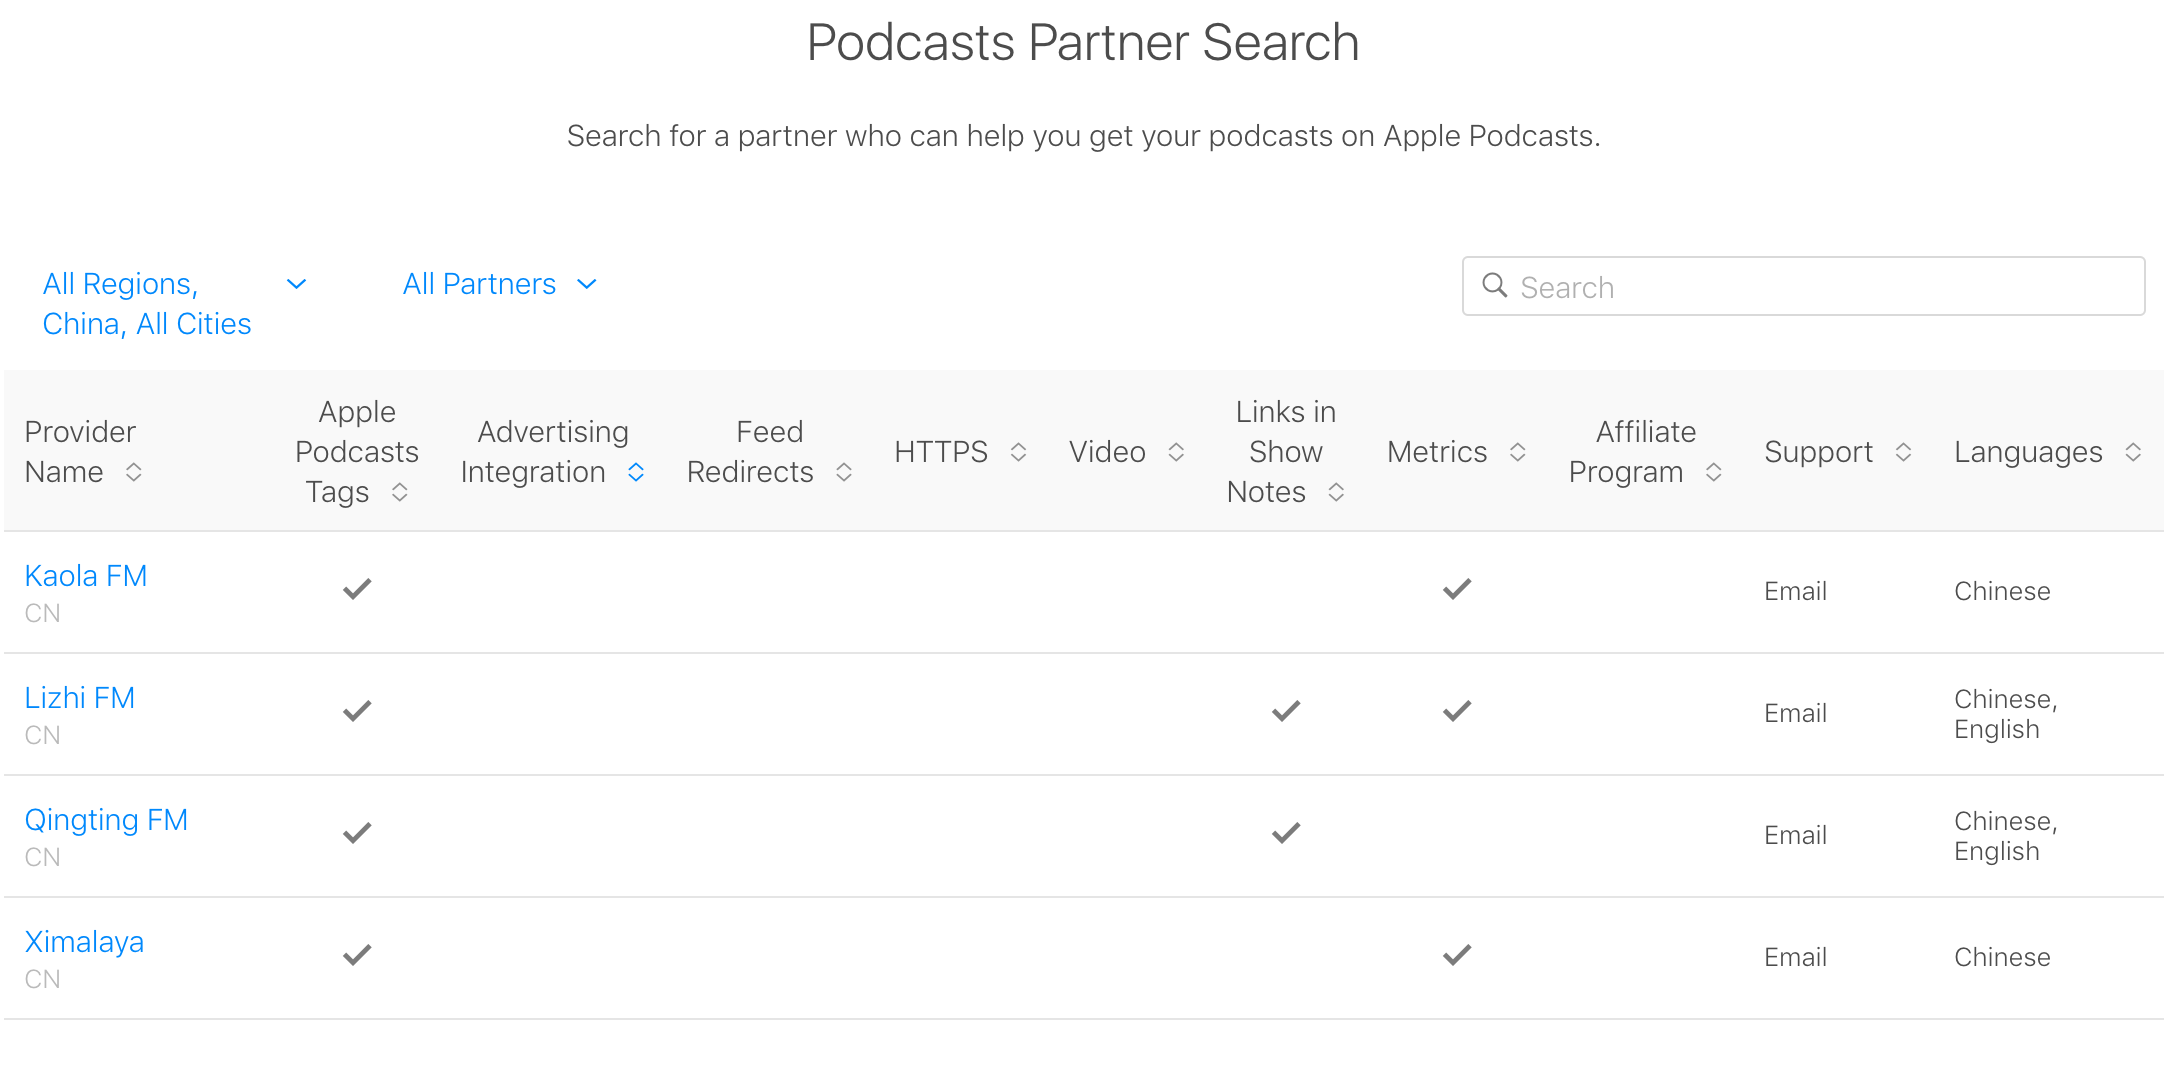The height and width of the screenshot is (1084, 2172).
Task: Sort by Feed Redirects arrows
Action: (x=843, y=472)
